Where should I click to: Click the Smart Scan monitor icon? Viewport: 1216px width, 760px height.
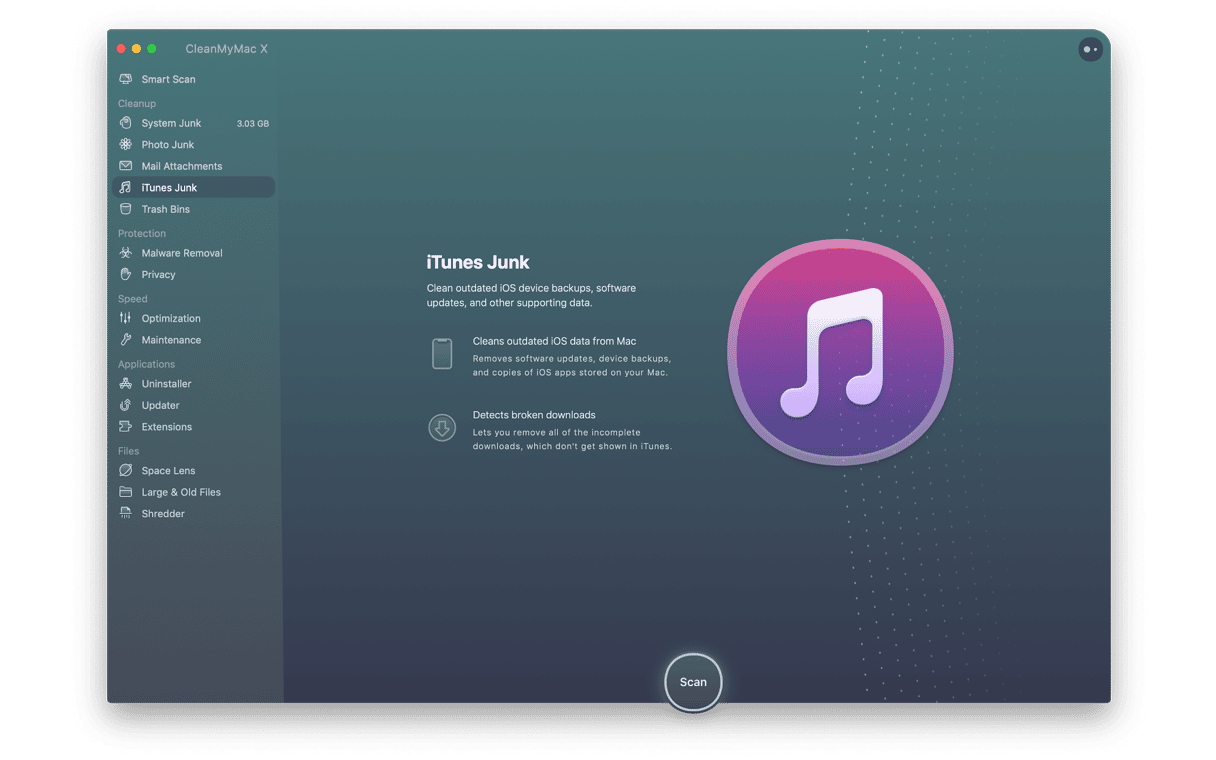click(x=125, y=79)
